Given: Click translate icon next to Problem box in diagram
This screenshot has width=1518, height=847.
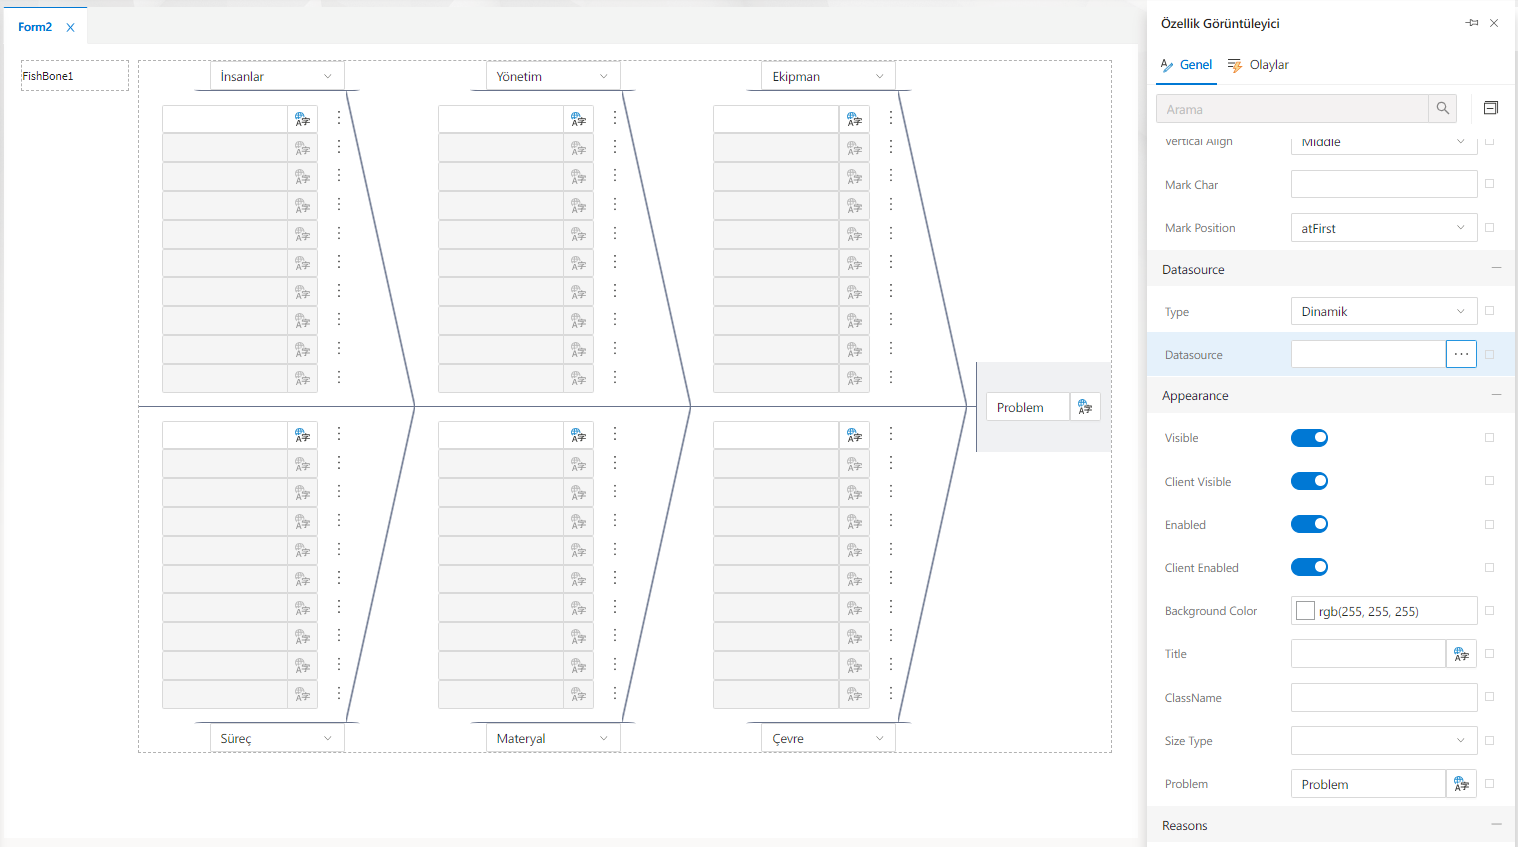Looking at the screenshot, I should (1085, 407).
